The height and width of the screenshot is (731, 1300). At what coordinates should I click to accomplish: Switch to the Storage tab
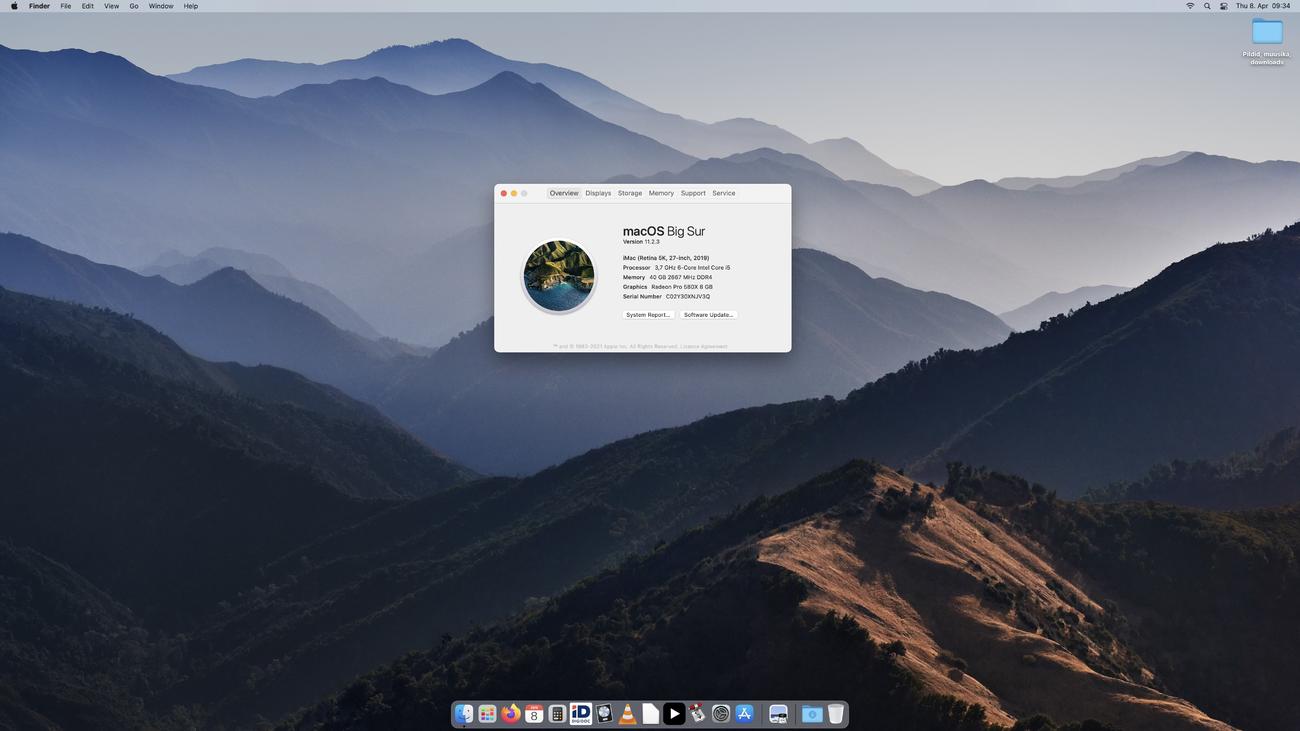click(630, 193)
